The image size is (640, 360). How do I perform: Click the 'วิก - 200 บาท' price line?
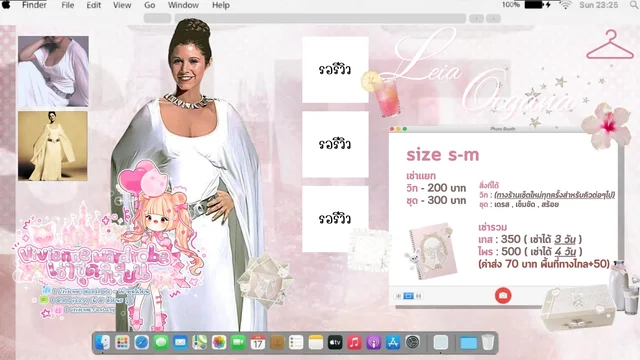pos(436,188)
